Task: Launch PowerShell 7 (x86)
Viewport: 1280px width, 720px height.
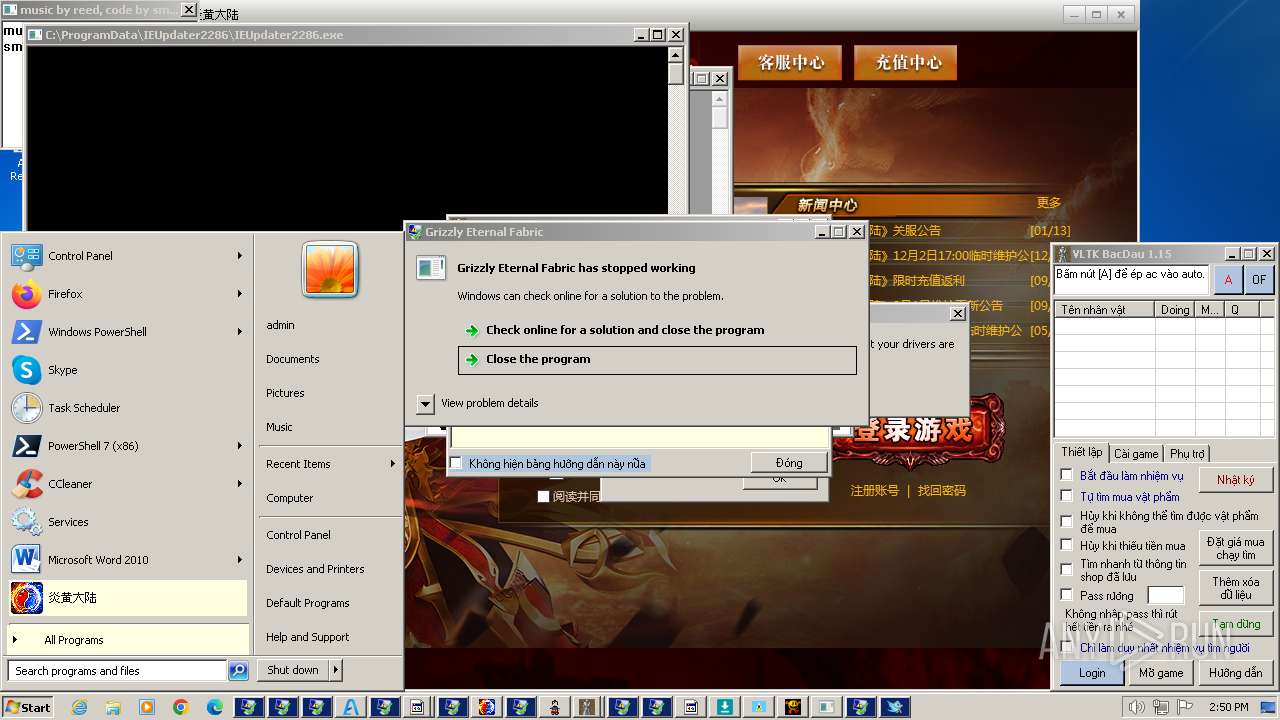Action: [93, 446]
